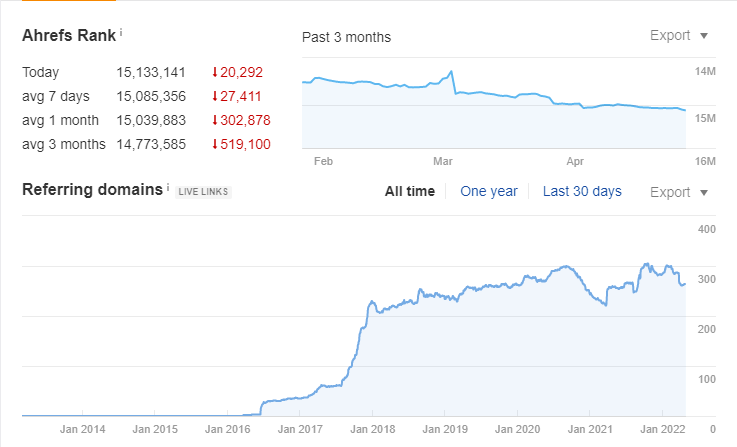Click the avg 7 days row label

point(55,96)
